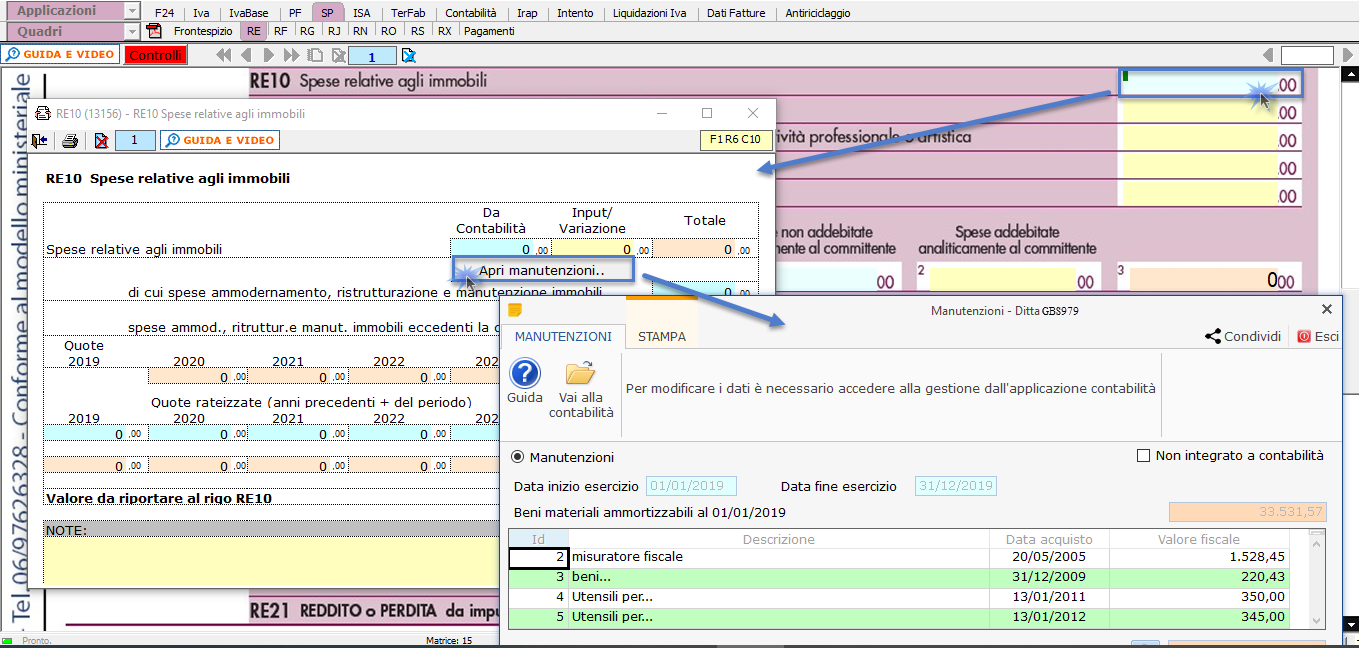The image size is (1359, 648).
Task: Click Vai alla contabilità folder icon
Action: tap(580, 374)
